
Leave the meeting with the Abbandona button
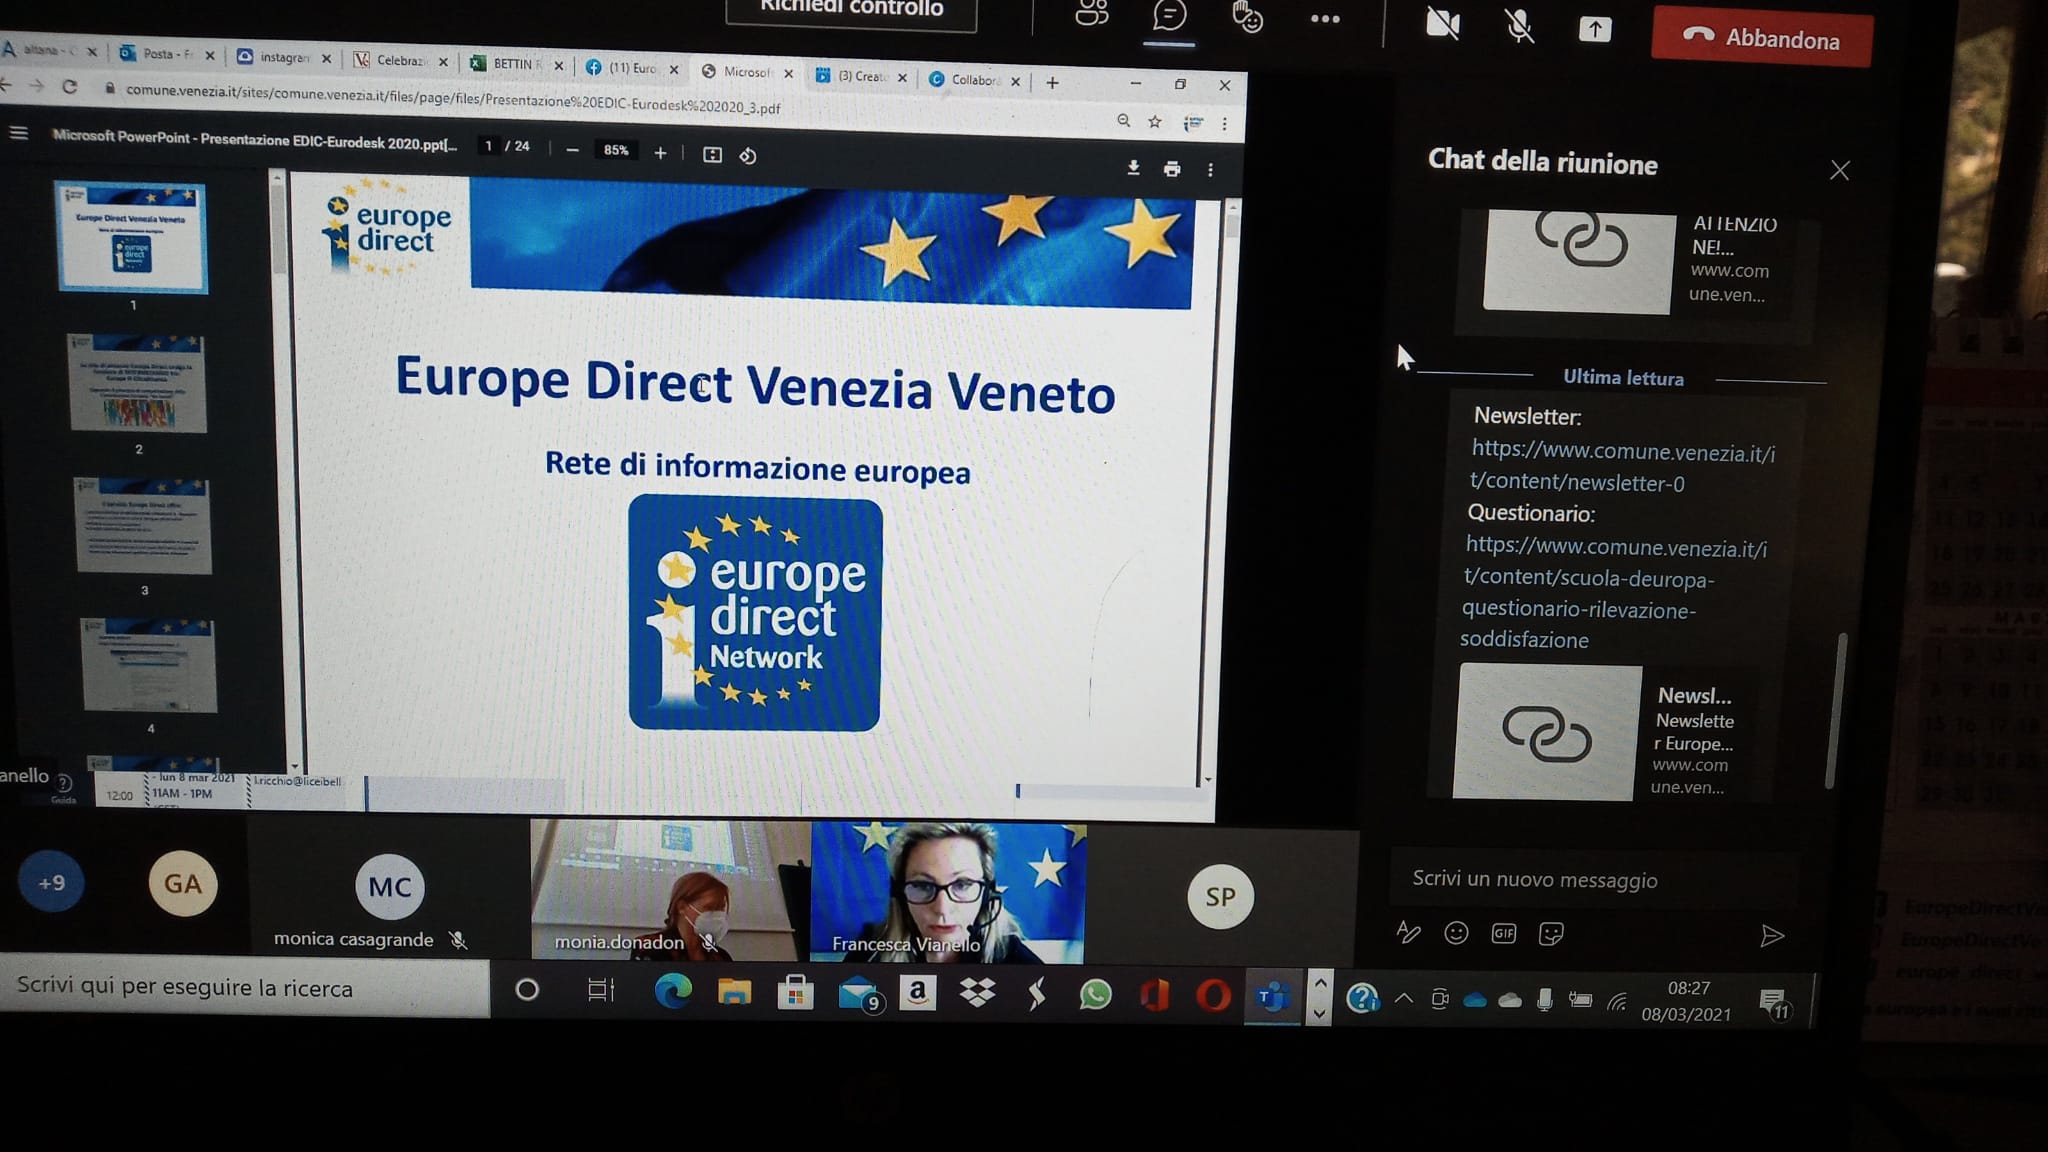[1762, 38]
